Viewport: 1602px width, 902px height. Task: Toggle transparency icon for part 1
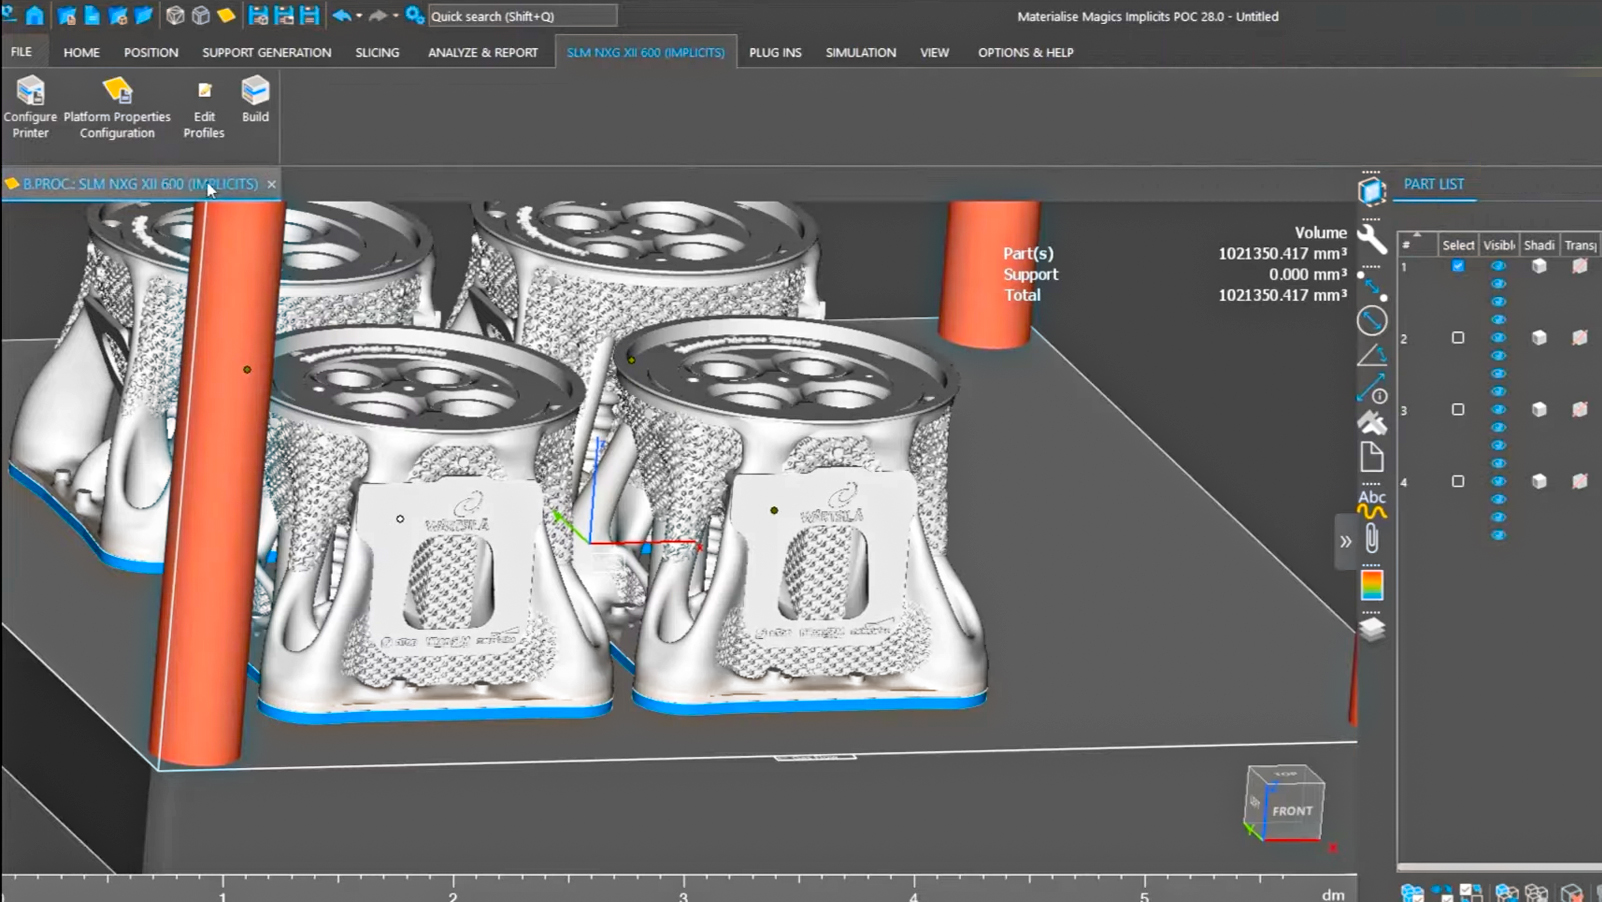tap(1579, 266)
